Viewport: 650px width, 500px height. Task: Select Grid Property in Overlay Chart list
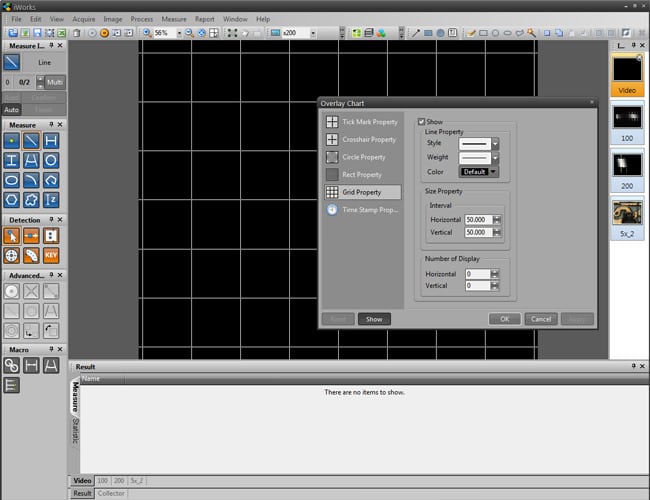(x=363, y=192)
